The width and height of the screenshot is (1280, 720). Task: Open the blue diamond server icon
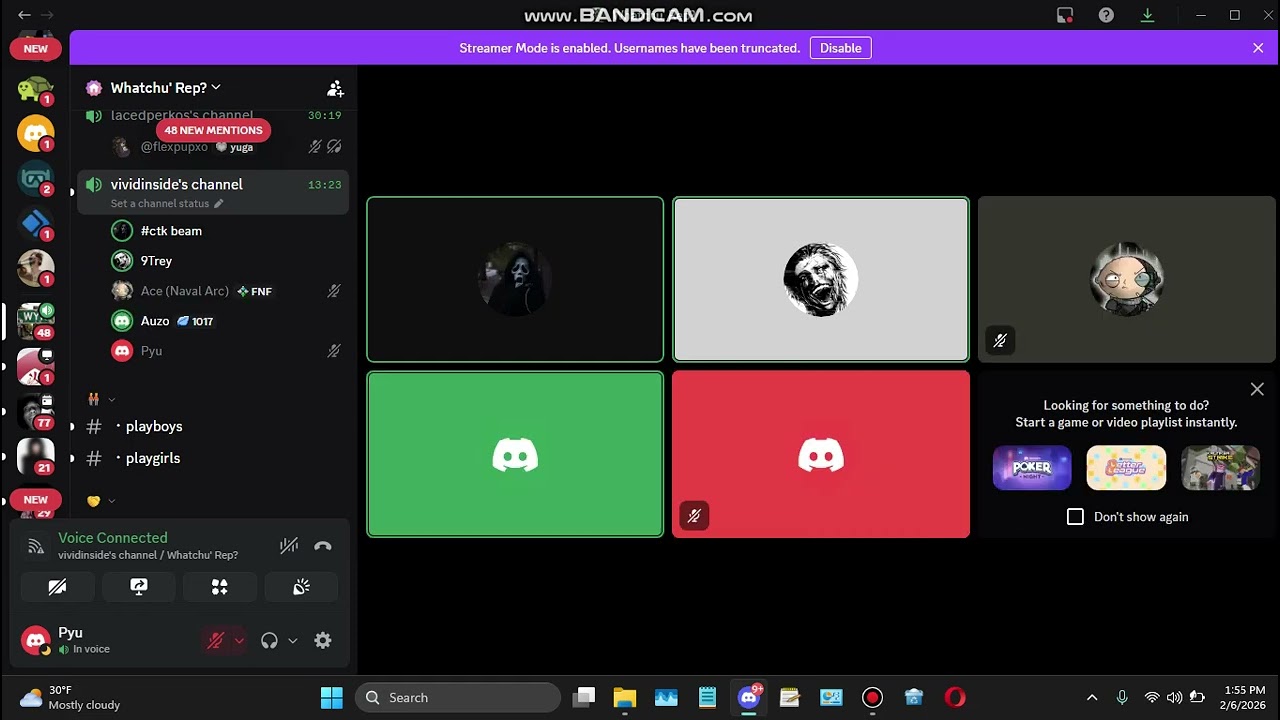point(36,223)
